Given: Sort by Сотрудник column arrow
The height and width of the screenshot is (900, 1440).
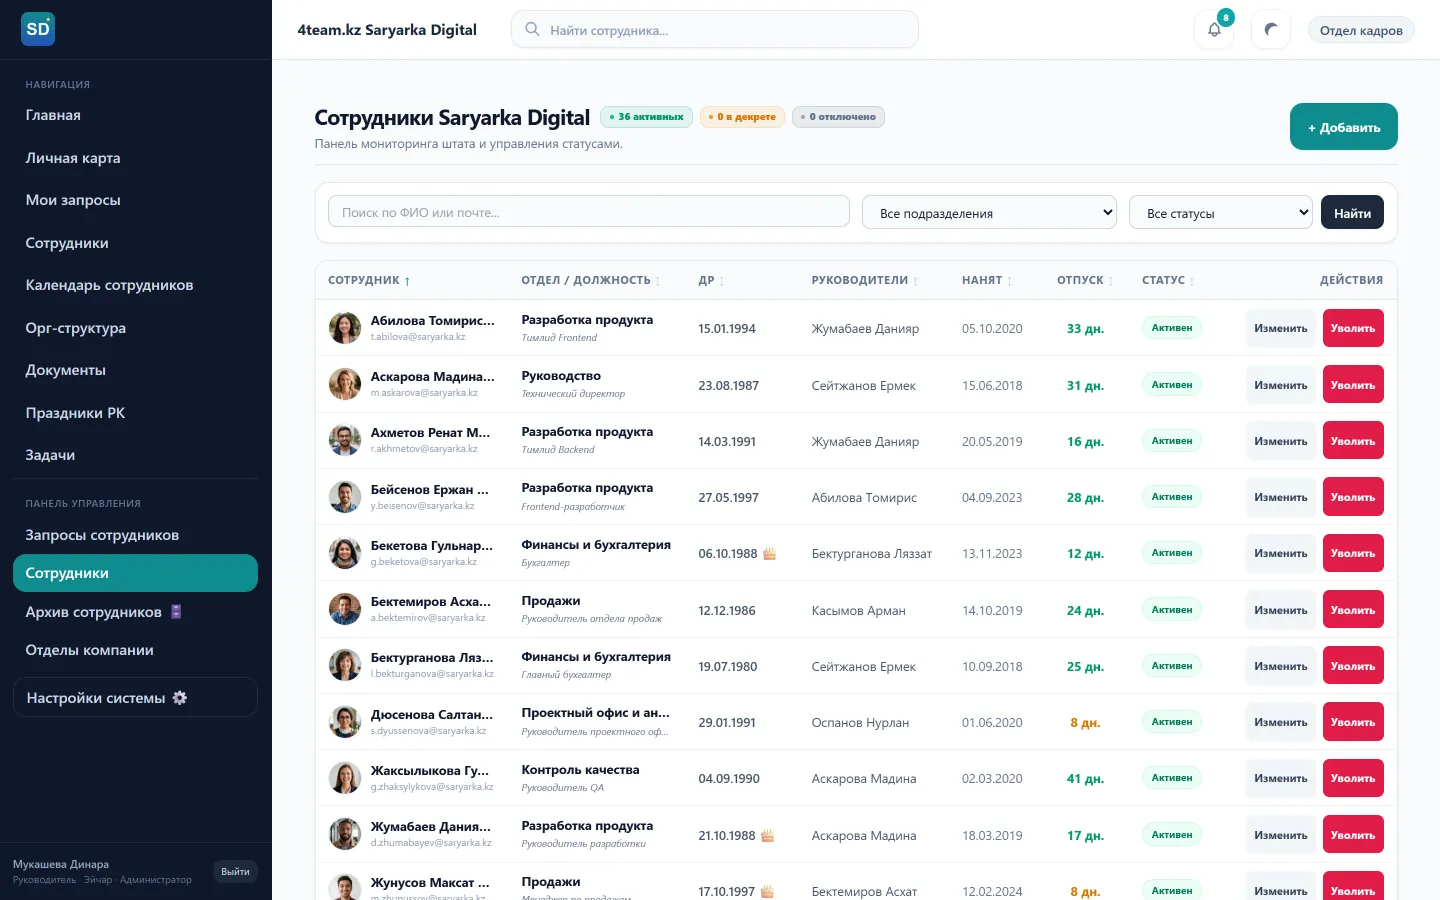Looking at the screenshot, I should [407, 281].
